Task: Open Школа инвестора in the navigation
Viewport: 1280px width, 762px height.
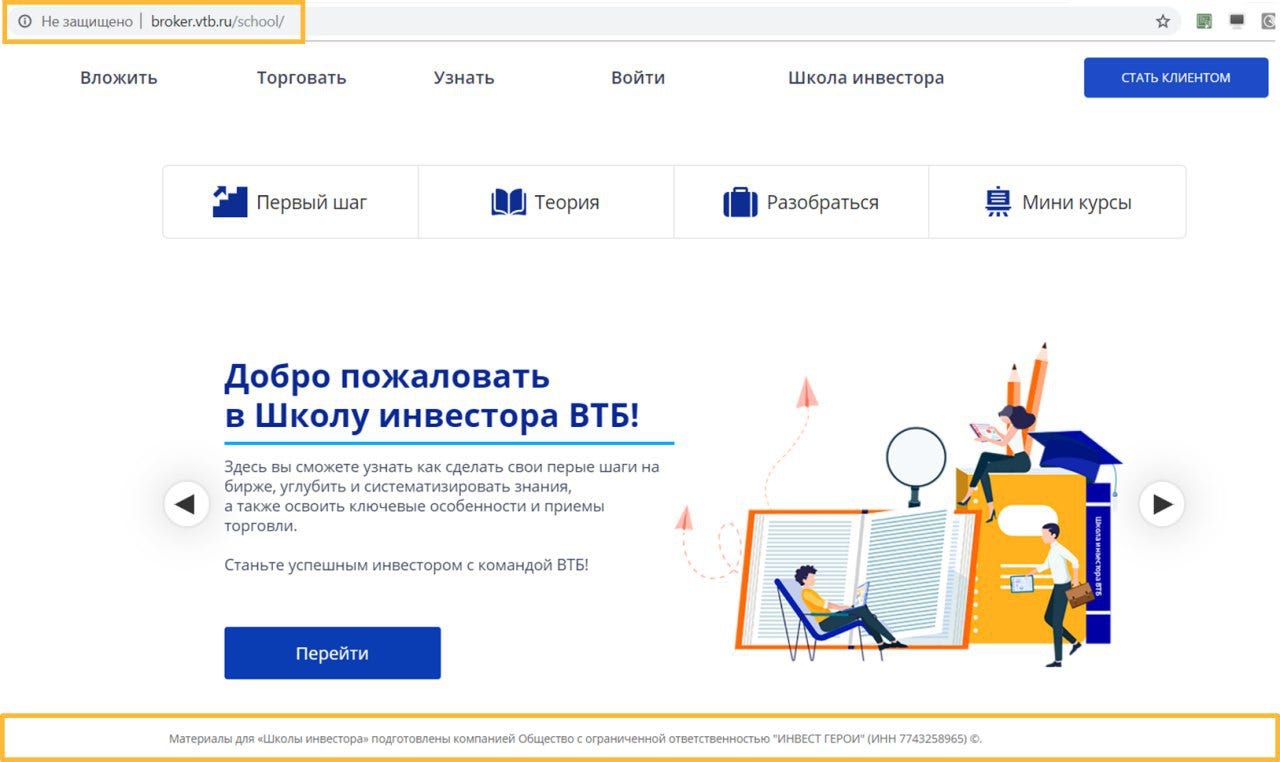Action: pos(866,78)
